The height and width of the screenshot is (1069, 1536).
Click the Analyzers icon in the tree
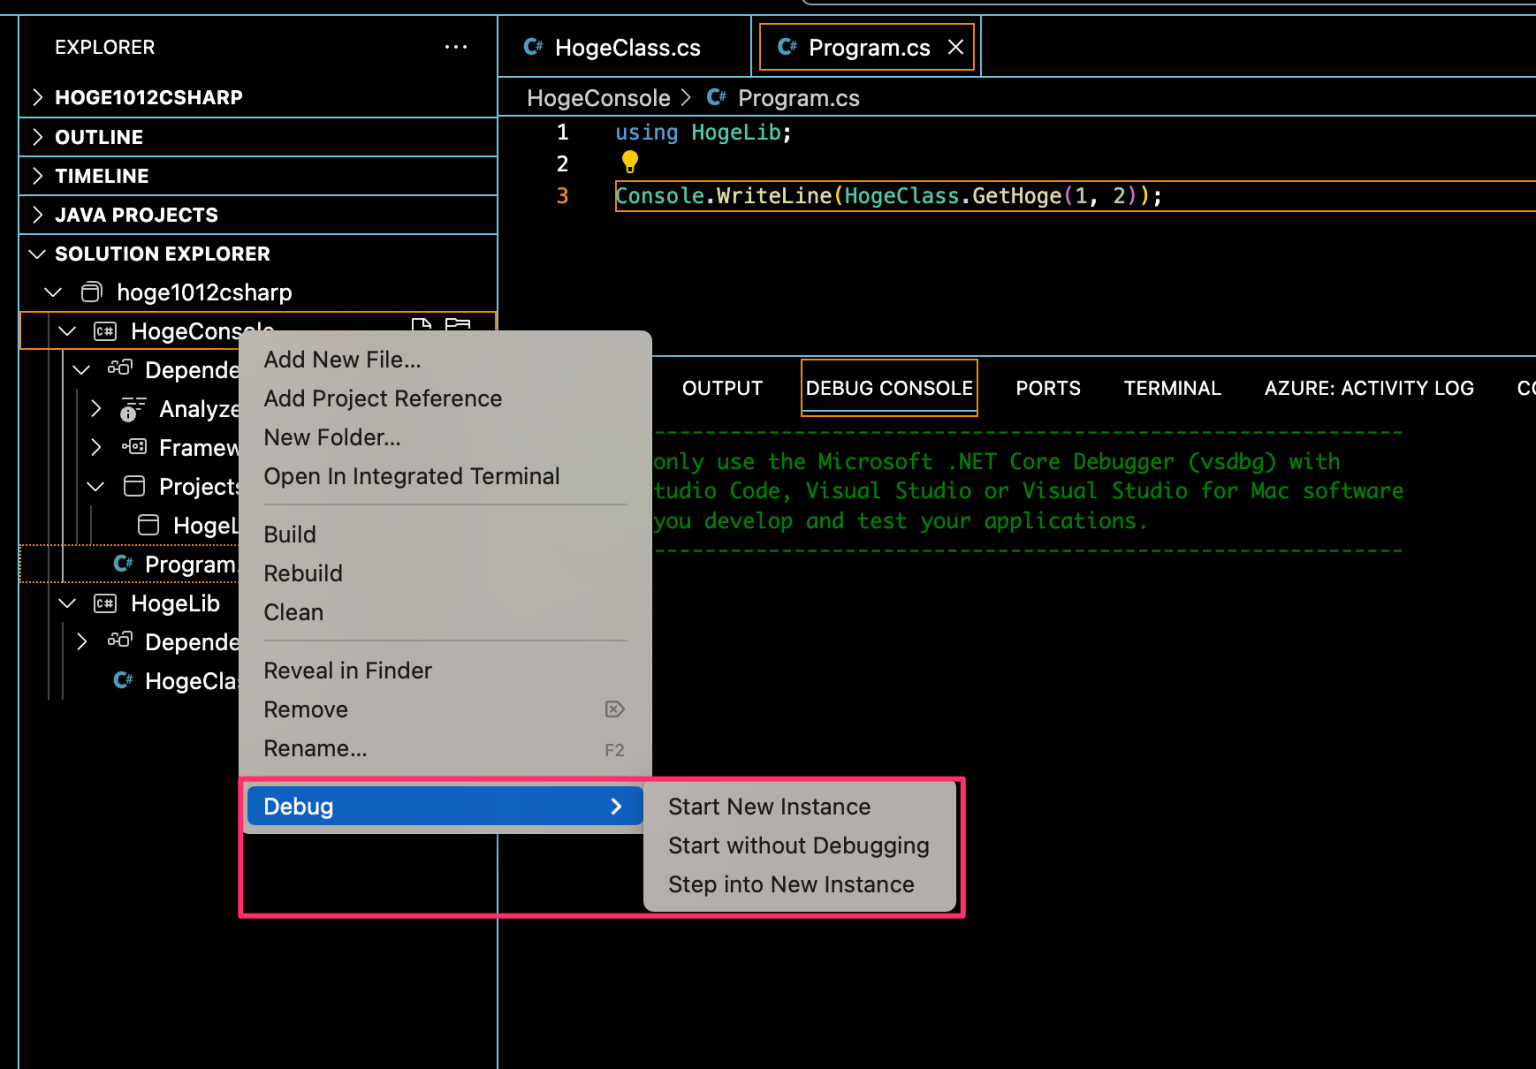point(134,408)
